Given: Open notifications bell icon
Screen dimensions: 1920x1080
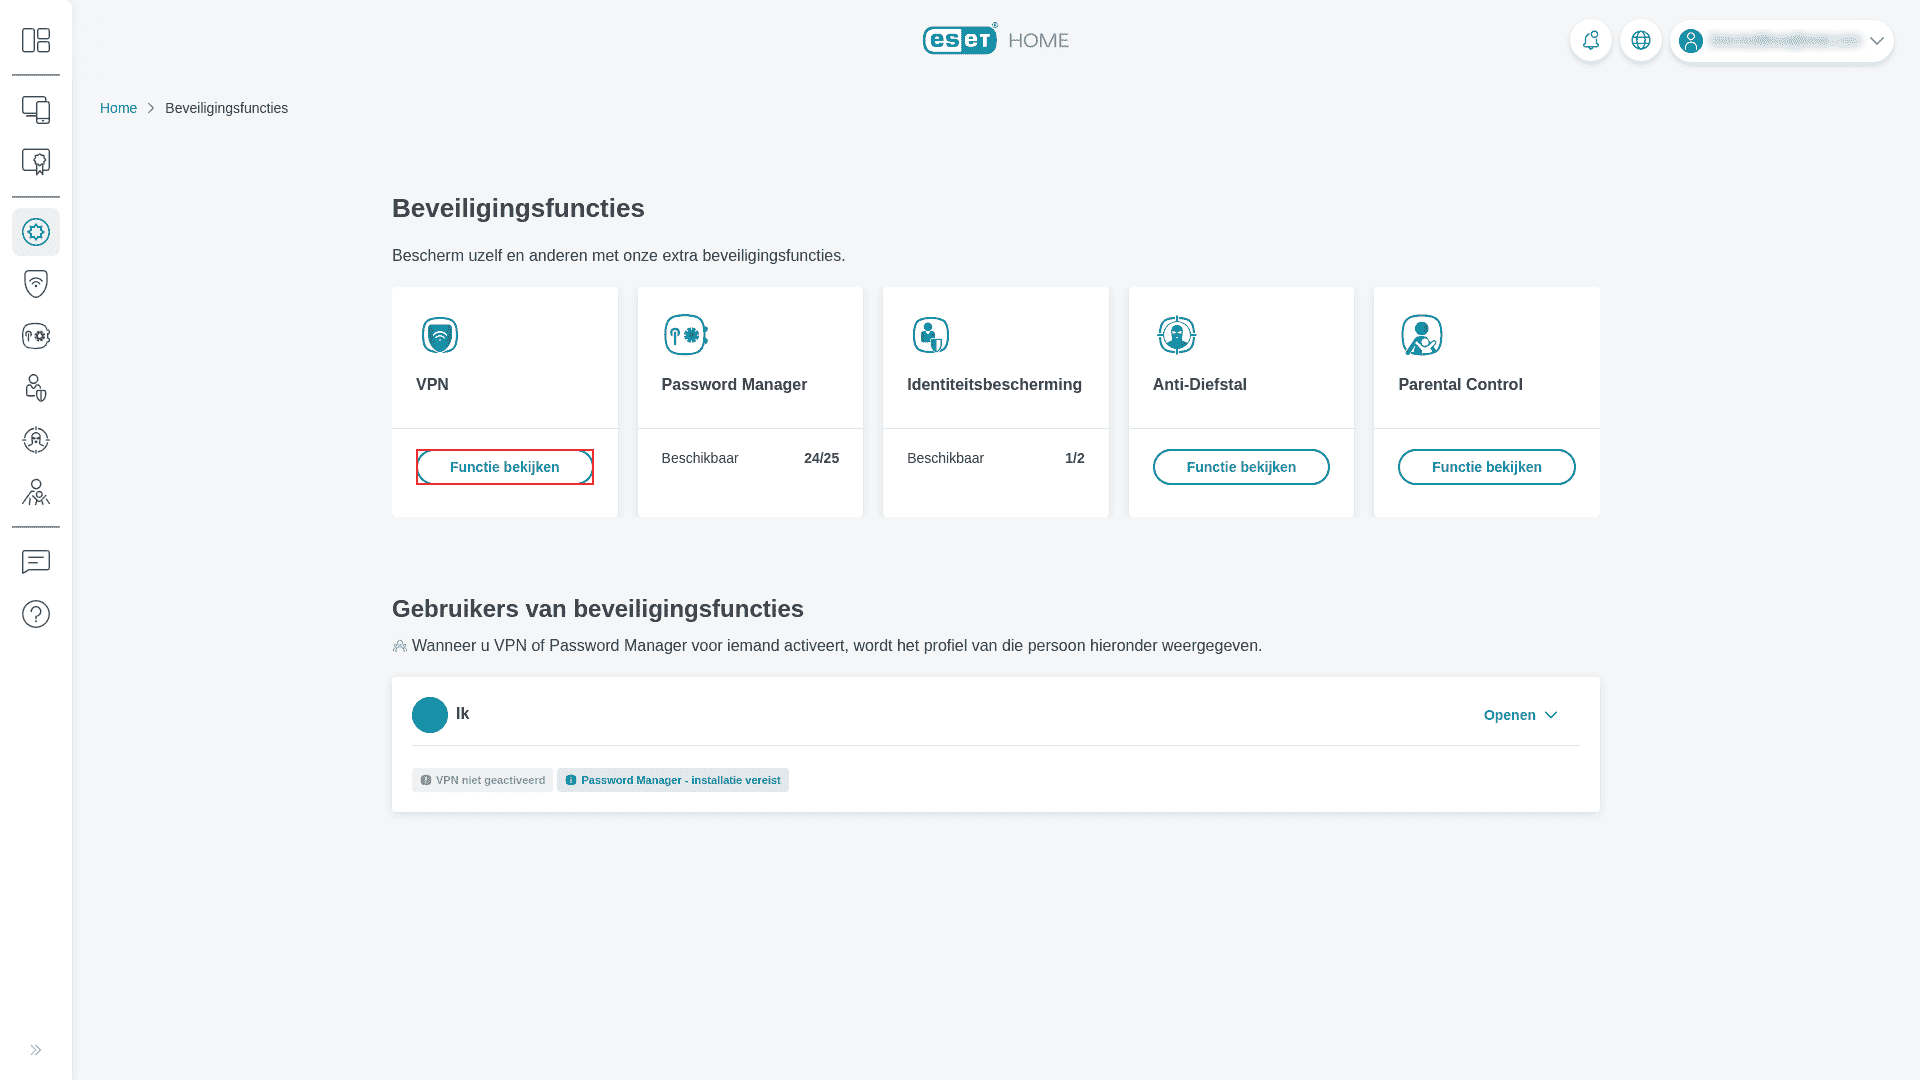Looking at the screenshot, I should pyautogui.click(x=1591, y=41).
